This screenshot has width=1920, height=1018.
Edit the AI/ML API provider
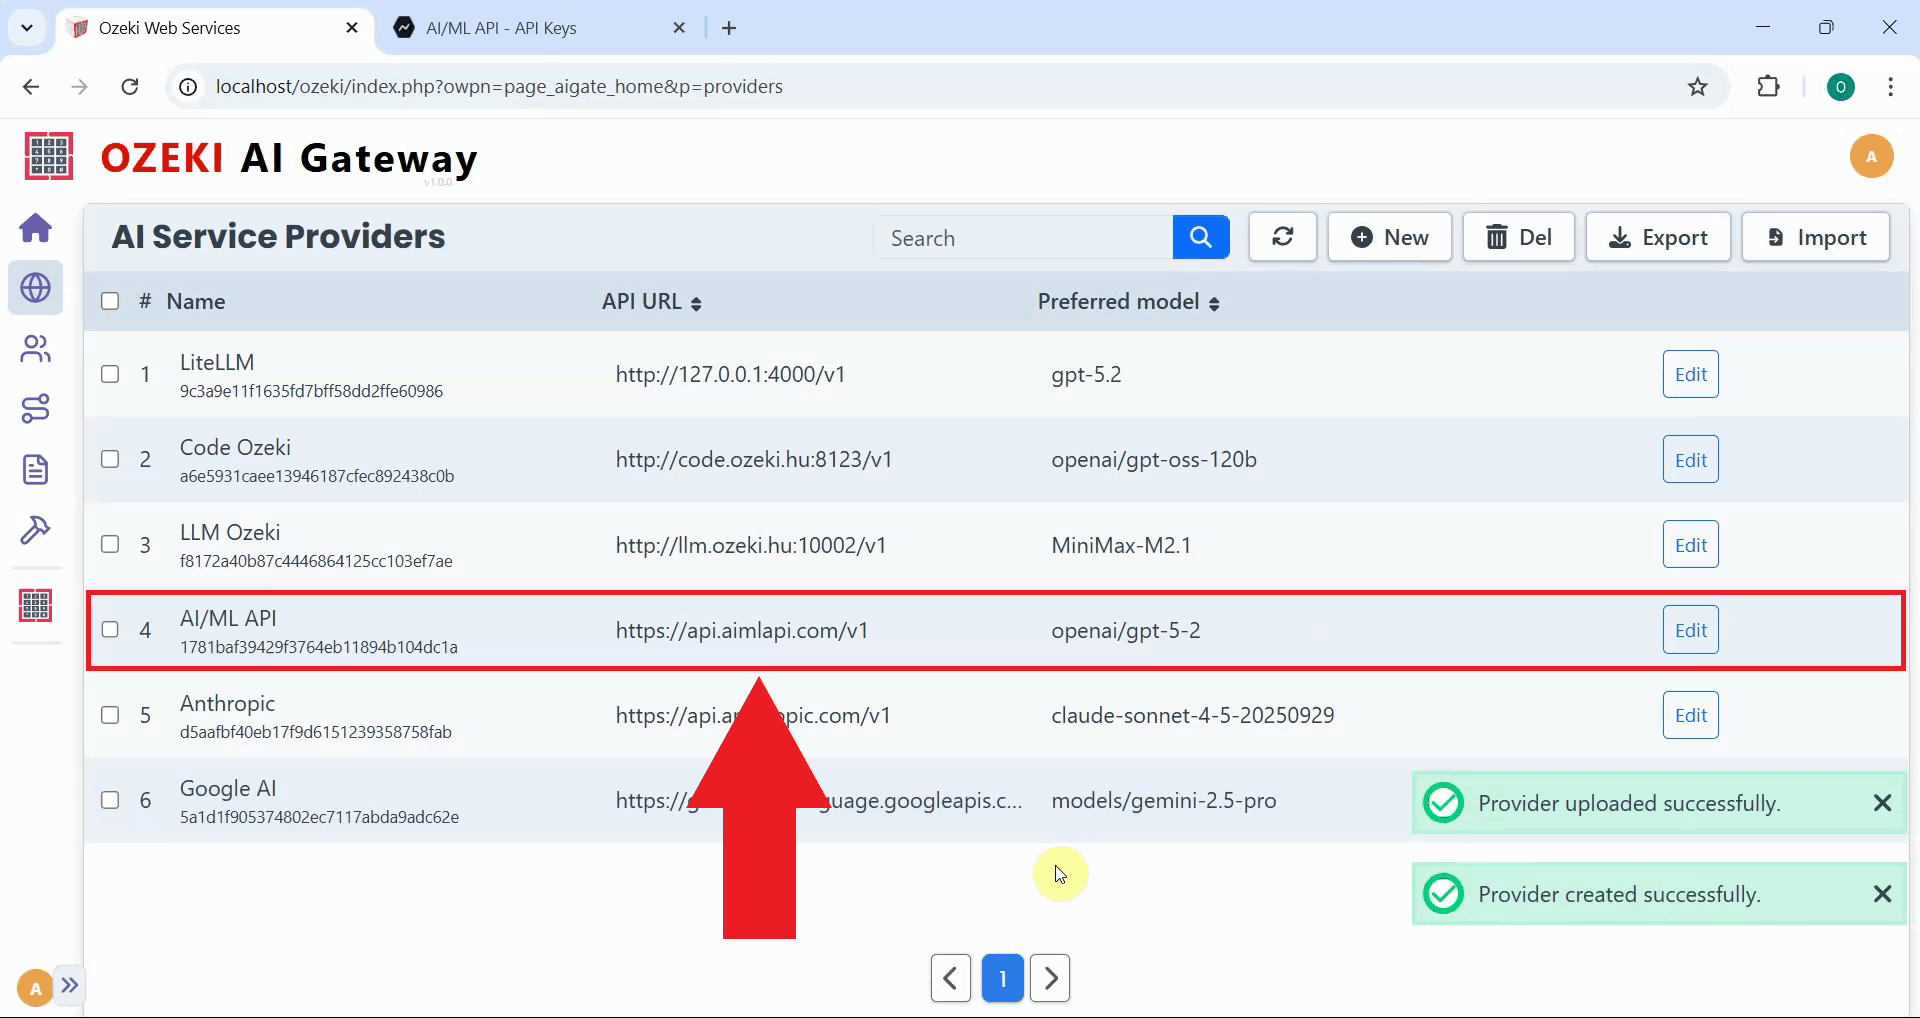pos(1690,630)
